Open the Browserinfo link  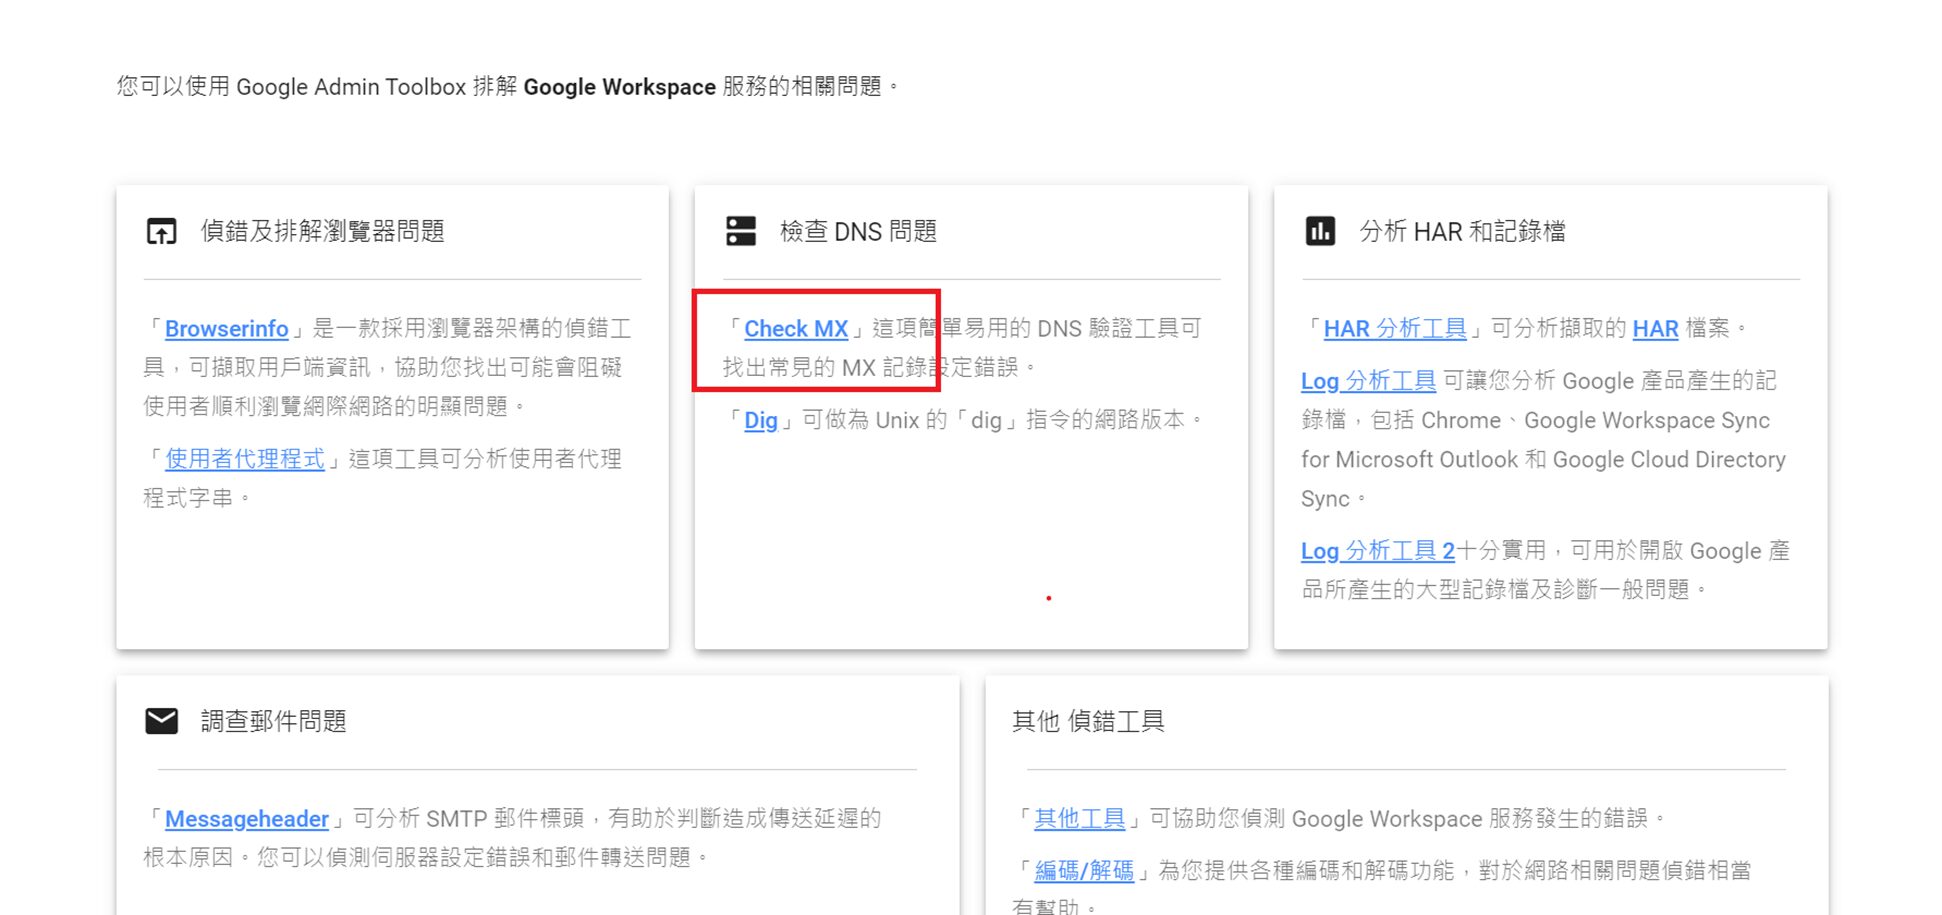(226, 329)
